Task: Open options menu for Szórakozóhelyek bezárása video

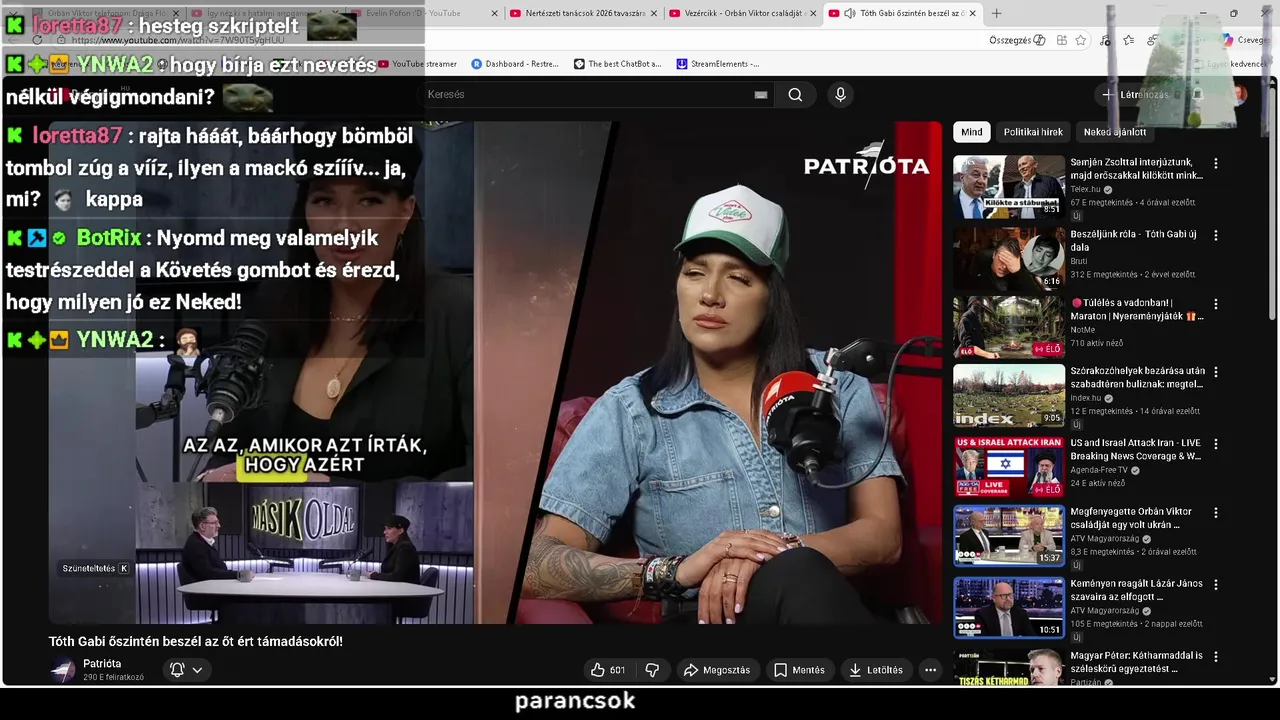Action: pyautogui.click(x=1216, y=372)
